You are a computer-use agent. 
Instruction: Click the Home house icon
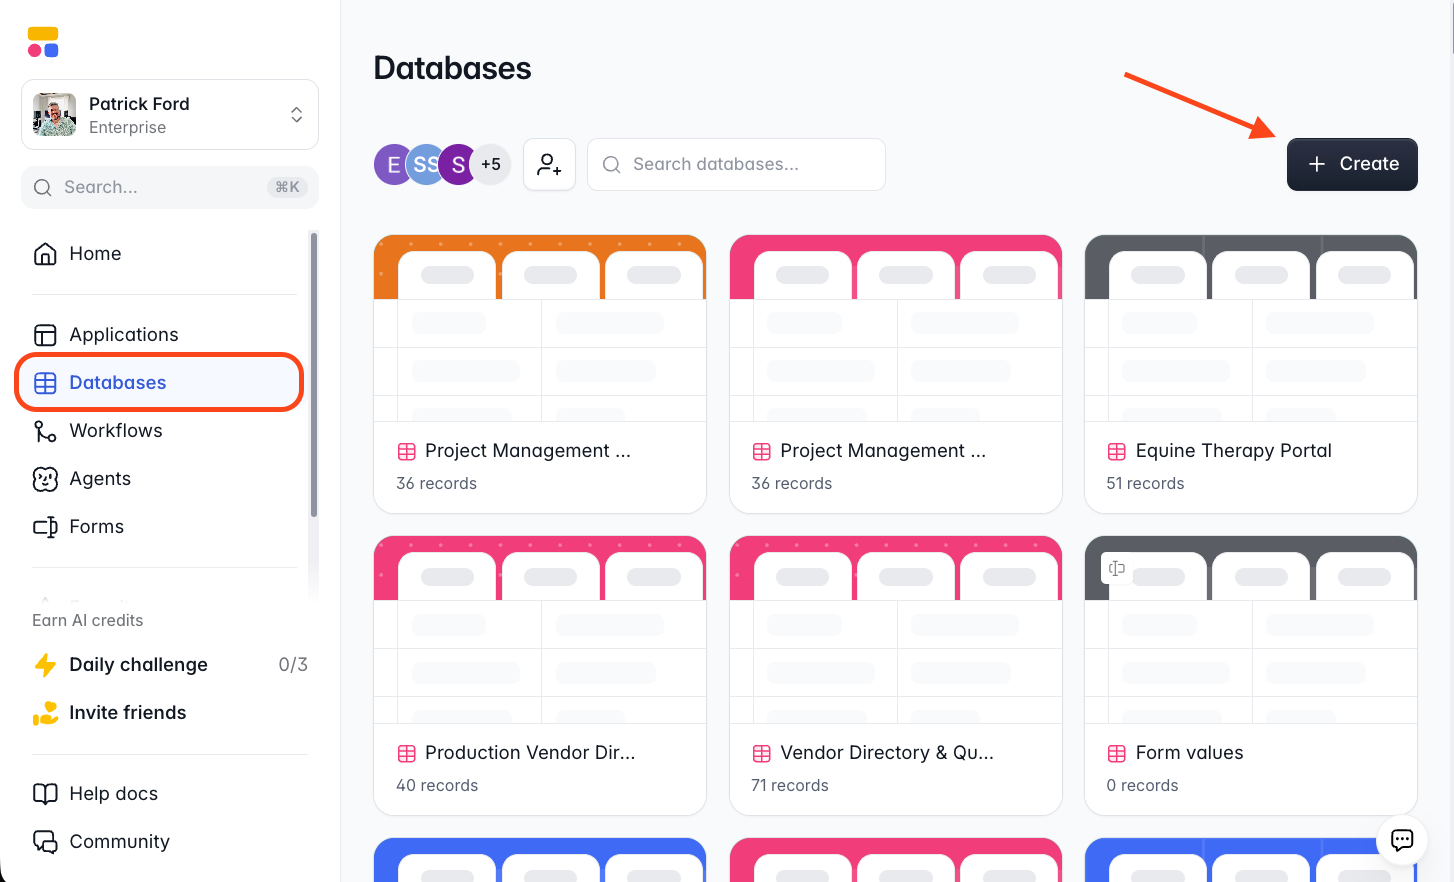click(x=45, y=254)
